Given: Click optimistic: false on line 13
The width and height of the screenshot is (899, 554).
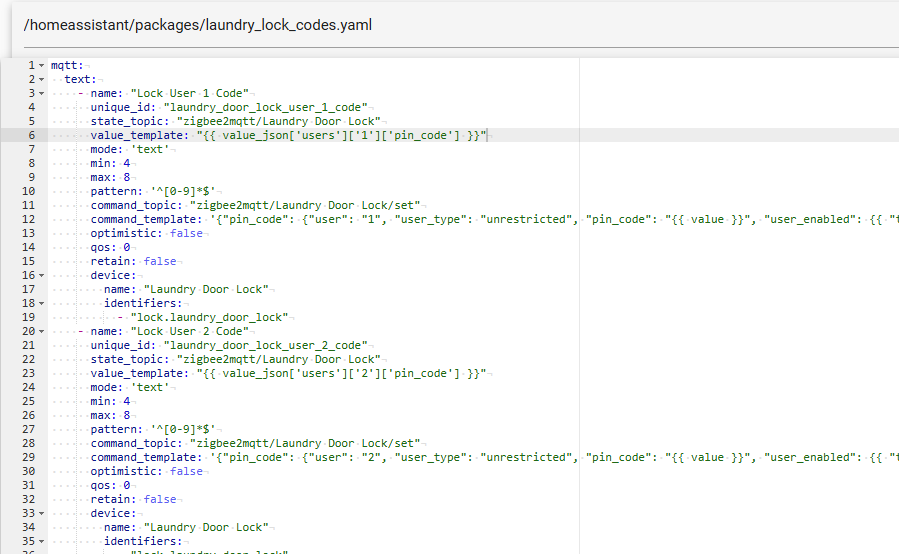Looking at the screenshot, I should [x=146, y=233].
